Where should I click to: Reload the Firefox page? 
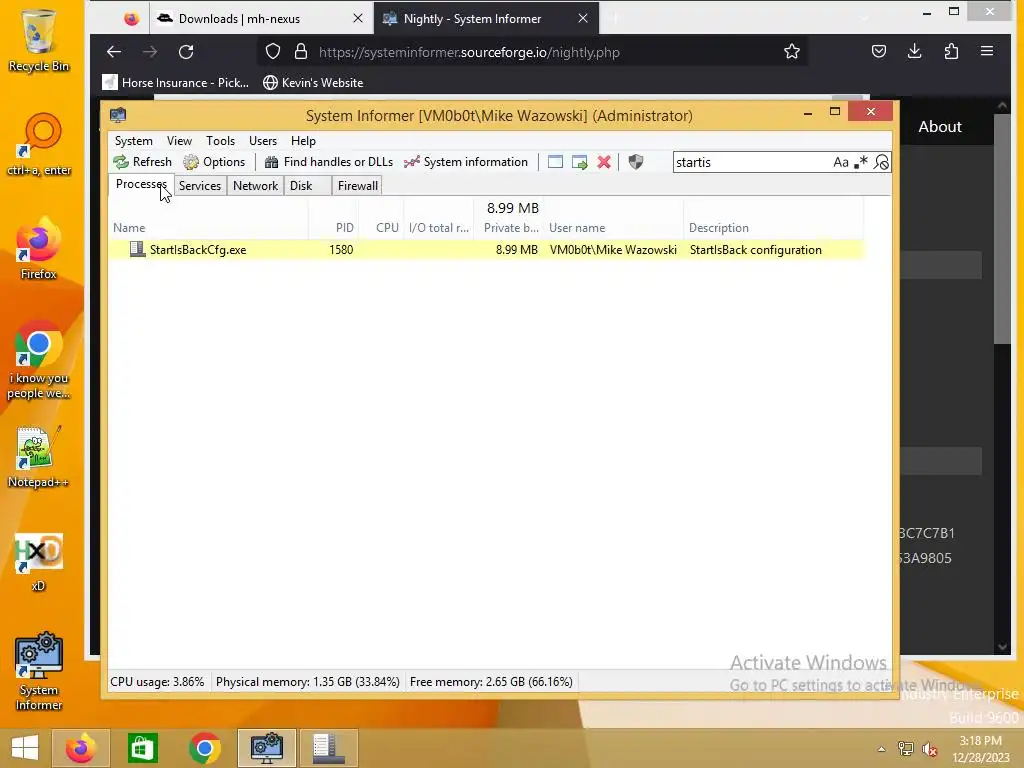[x=186, y=52]
